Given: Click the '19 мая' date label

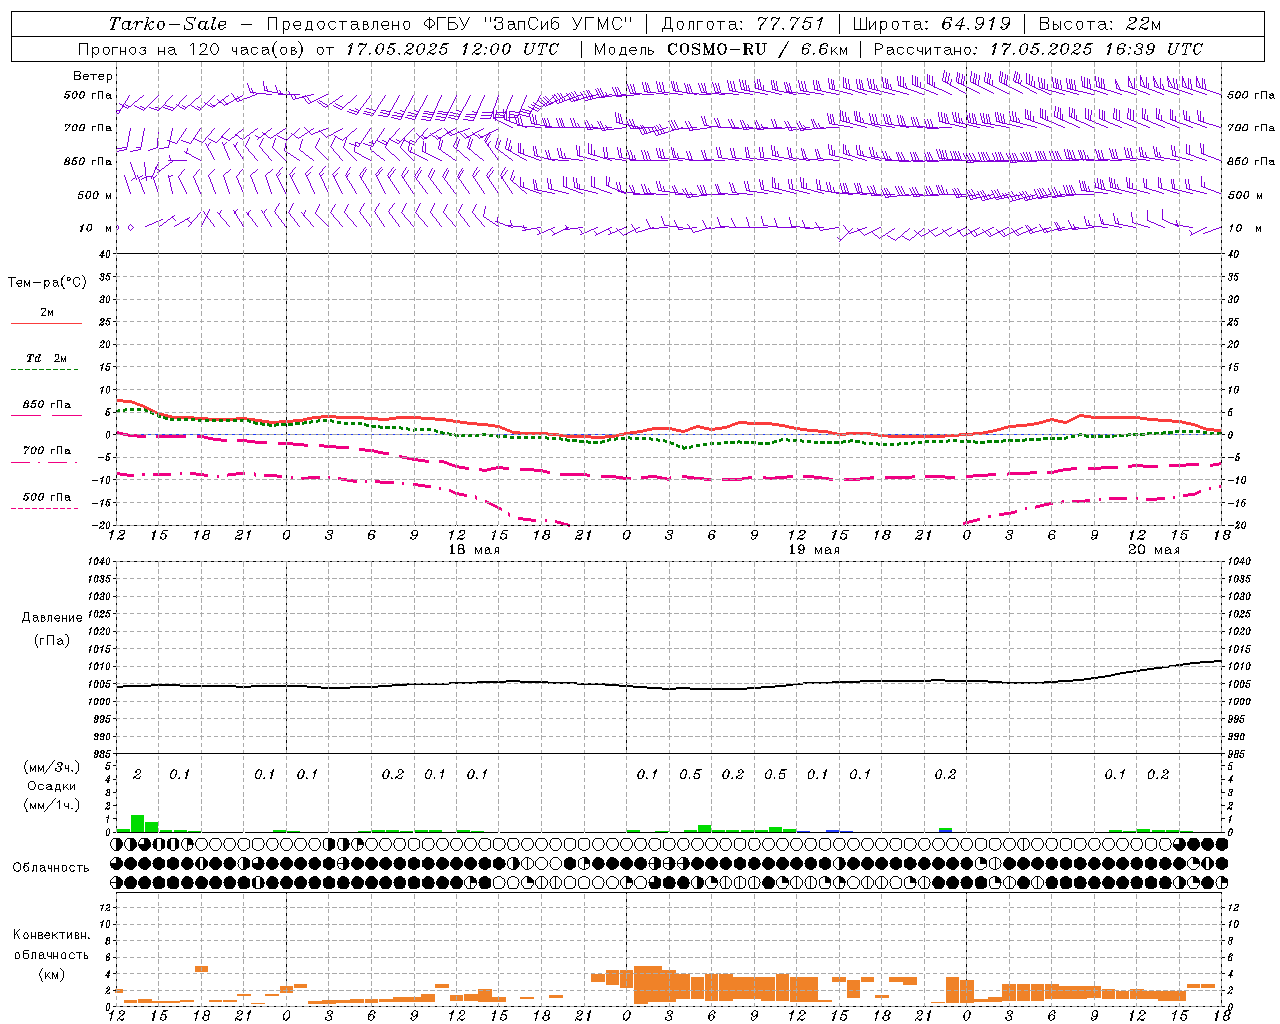Looking at the screenshot, I should click(x=814, y=550).
